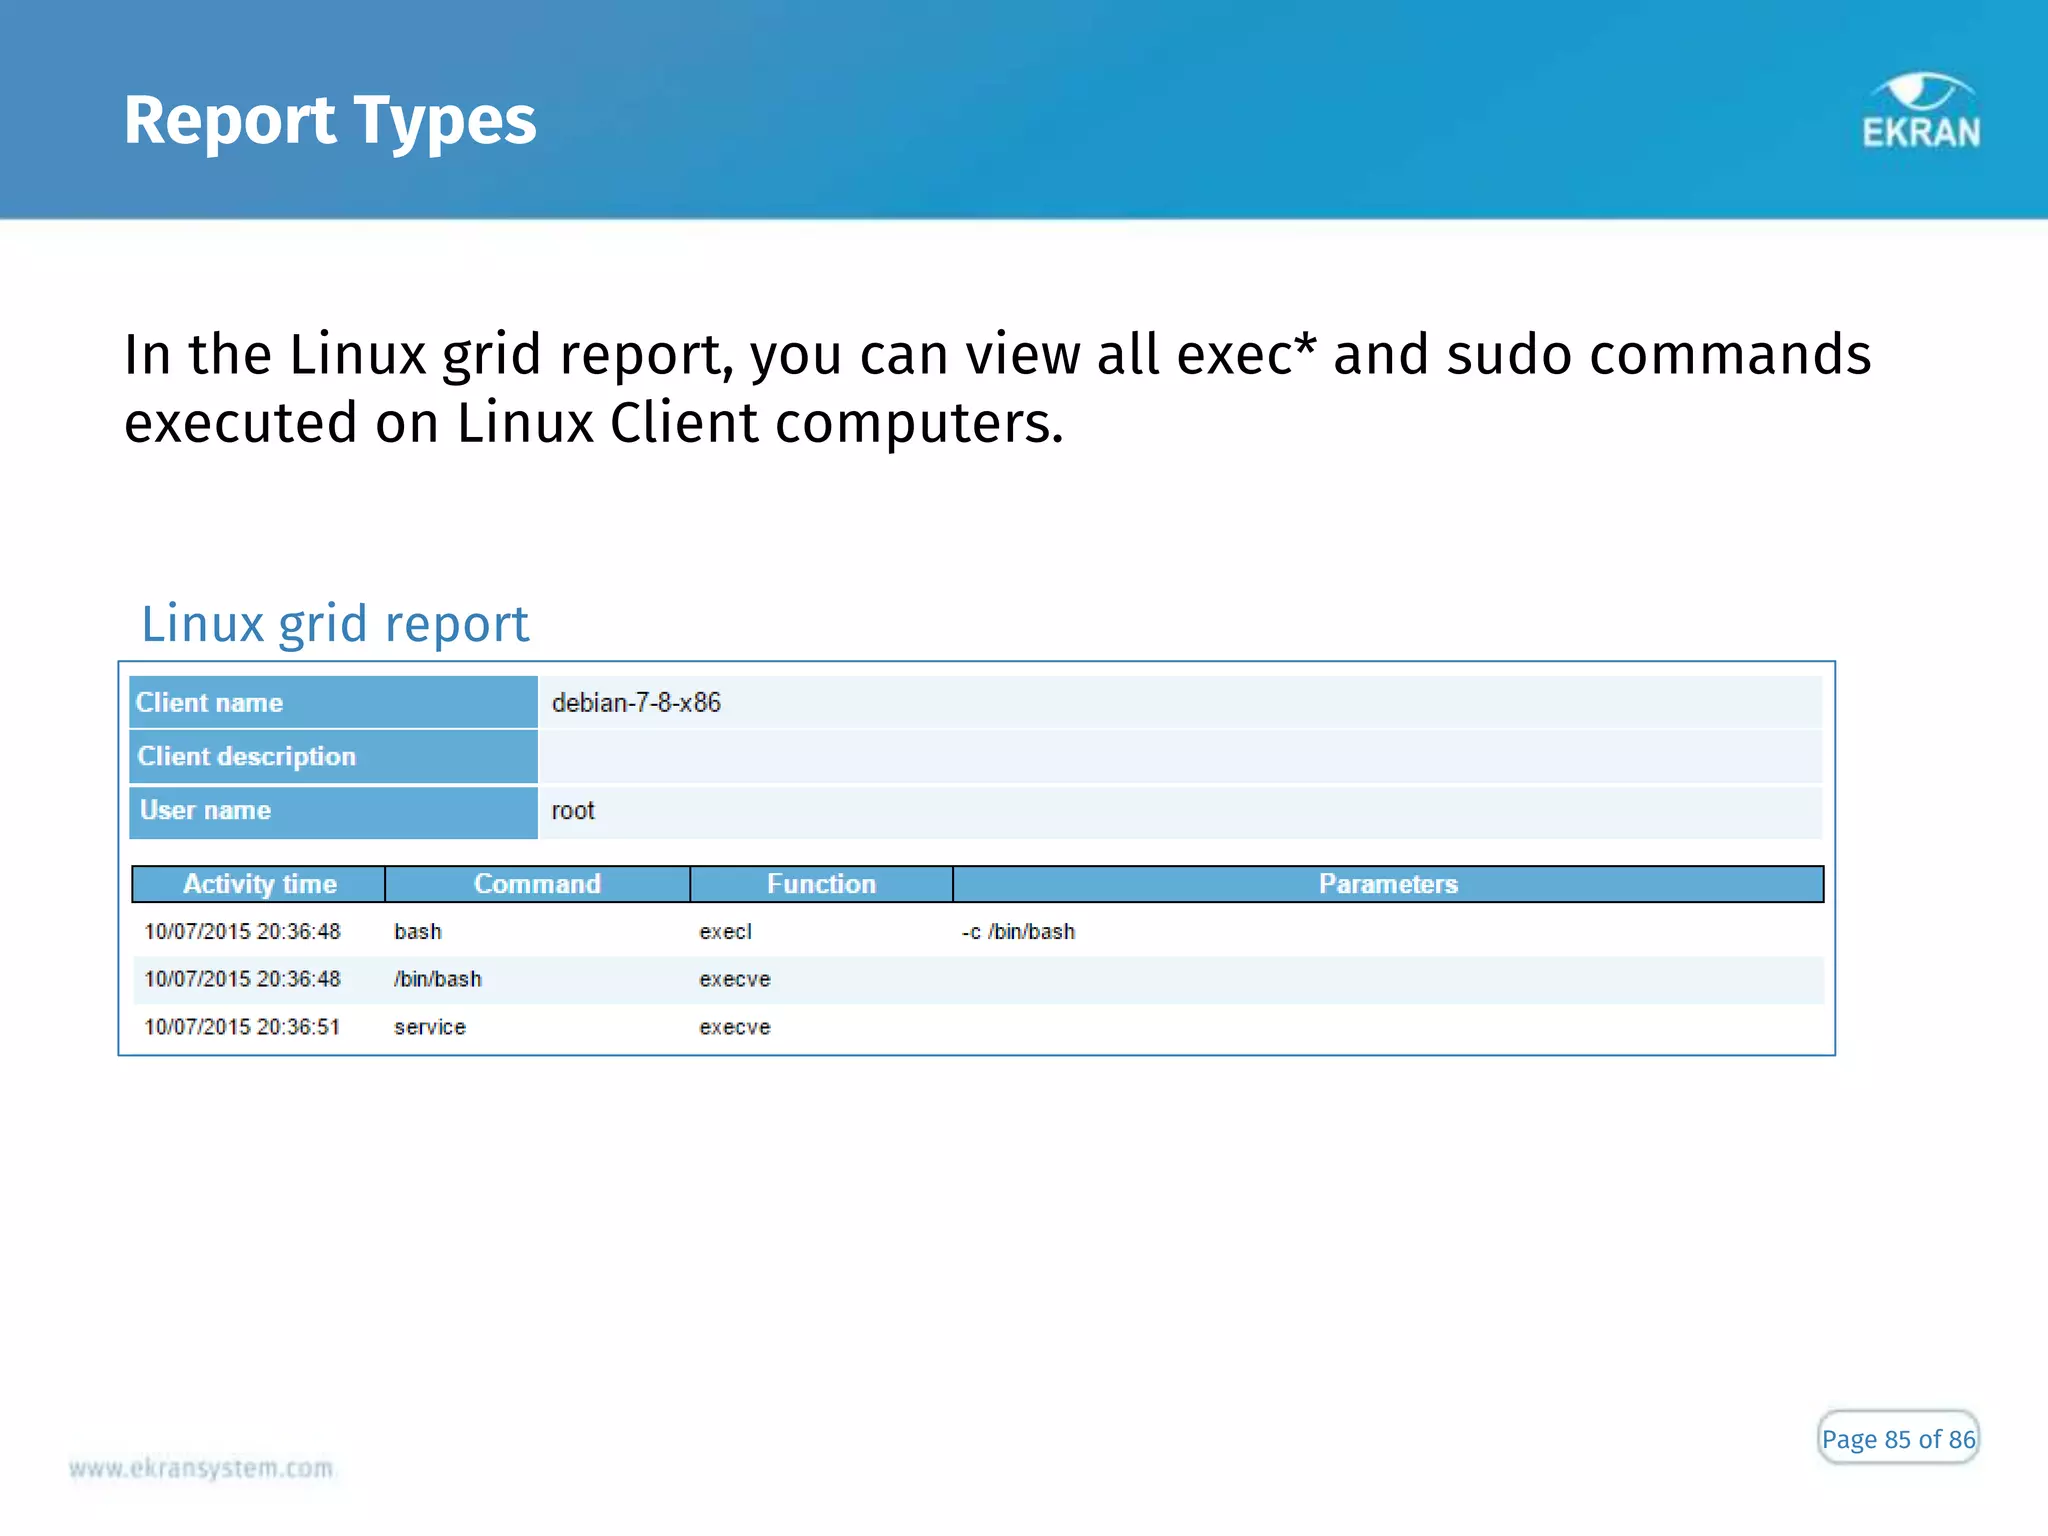The image size is (2048, 1536).
Task: Click the Linux grid report heading
Action: click(x=335, y=624)
